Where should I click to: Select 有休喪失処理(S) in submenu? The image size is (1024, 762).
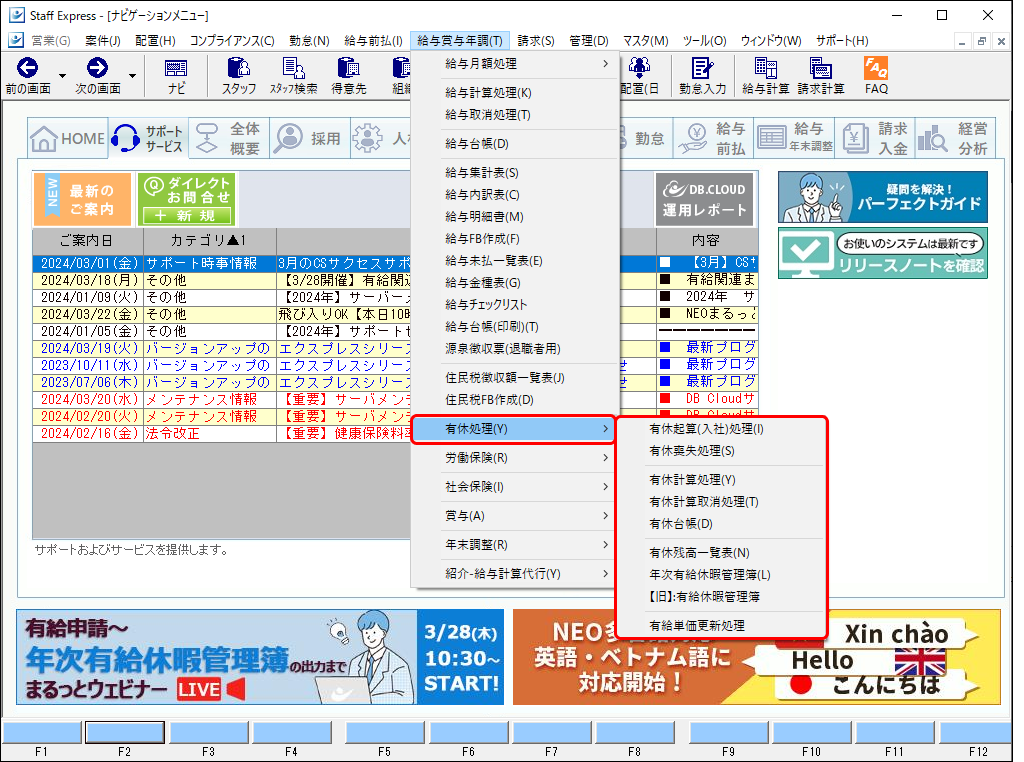(722, 451)
